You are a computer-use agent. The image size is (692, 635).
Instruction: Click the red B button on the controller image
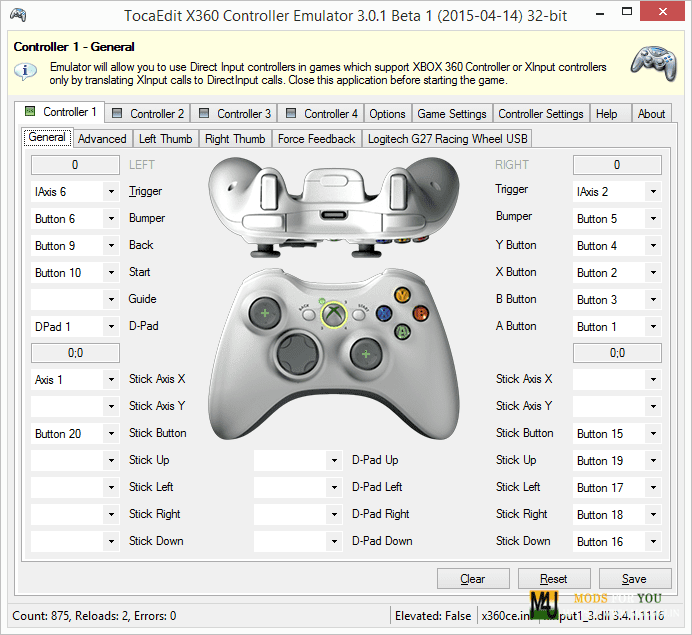pyautogui.click(x=421, y=313)
